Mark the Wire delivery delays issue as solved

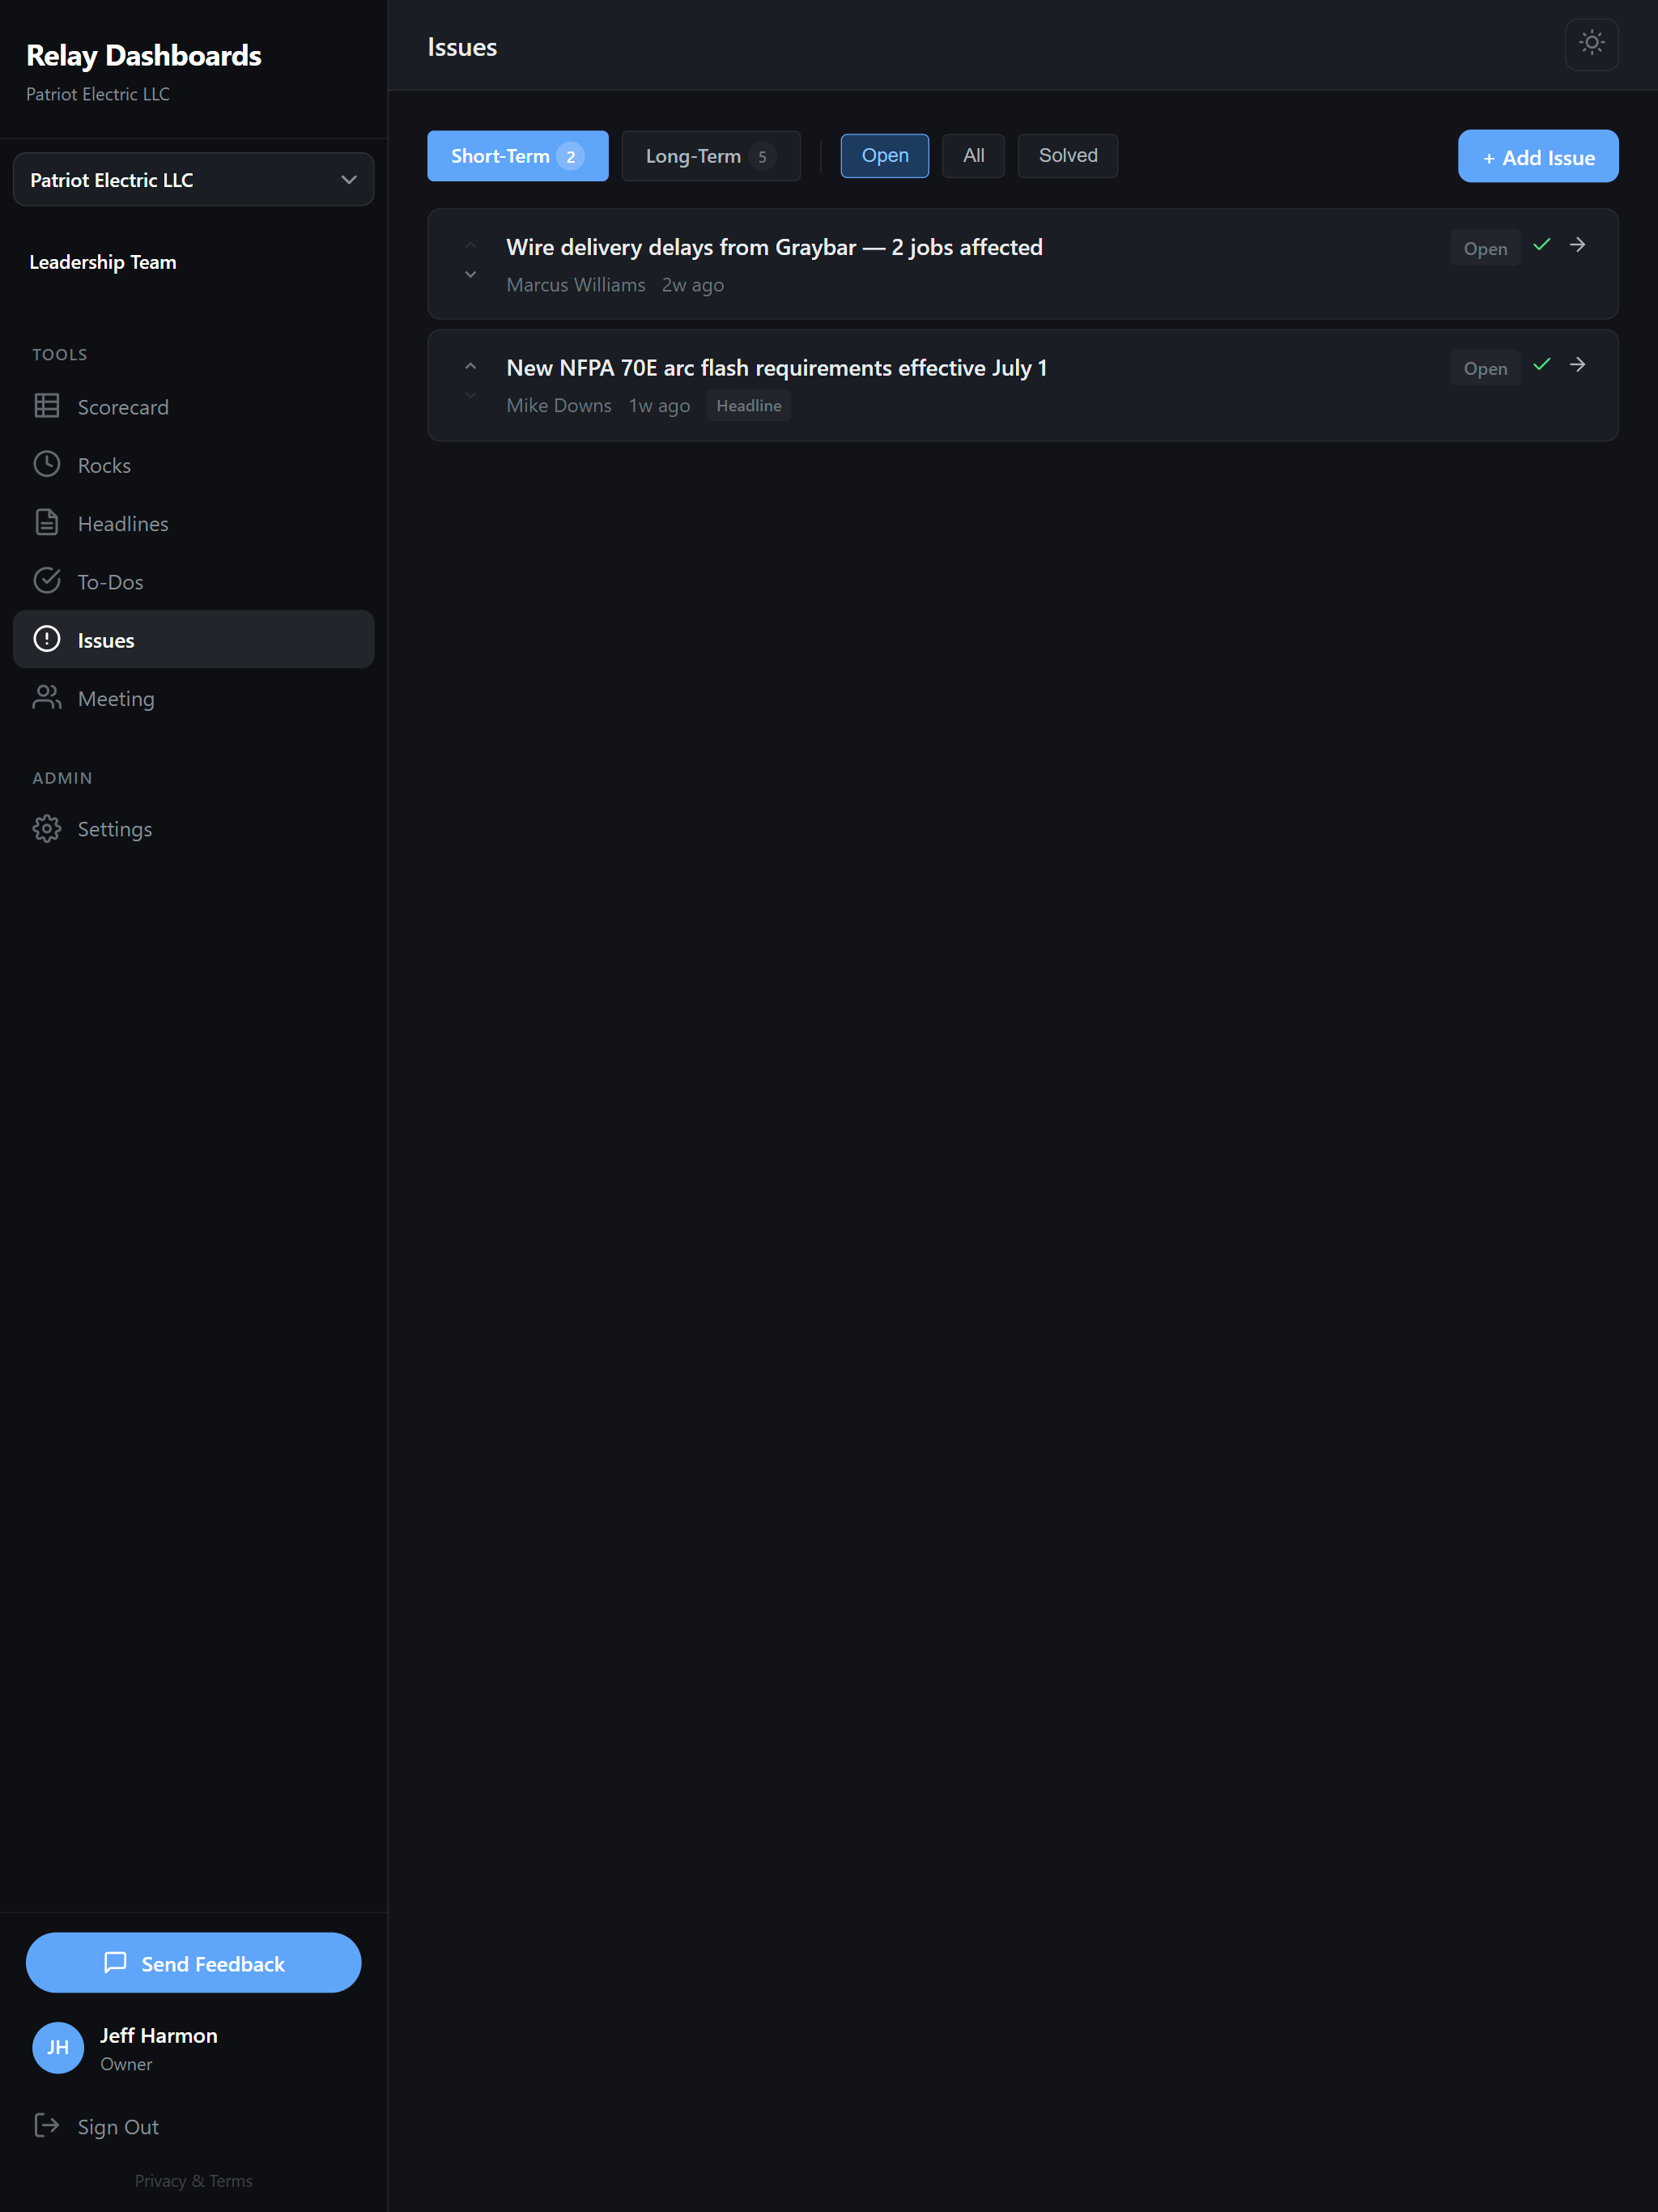pyautogui.click(x=1542, y=244)
